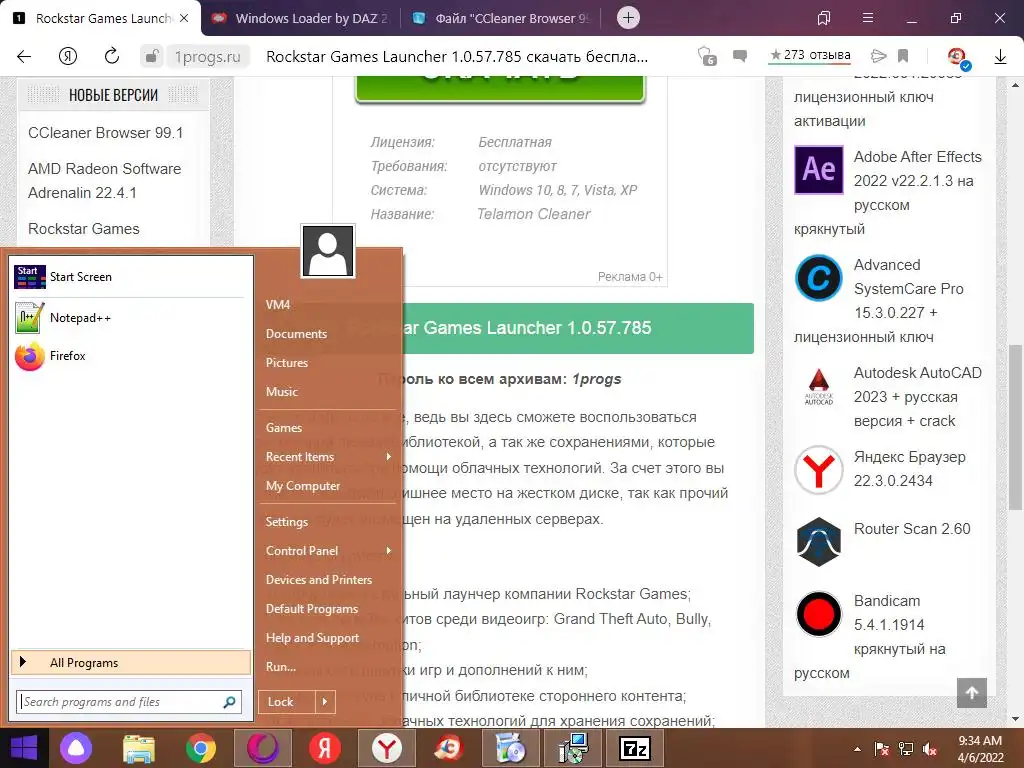1024x768 pixels.
Task: Expand the Recent Items submenu arrow
Action: point(389,456)
